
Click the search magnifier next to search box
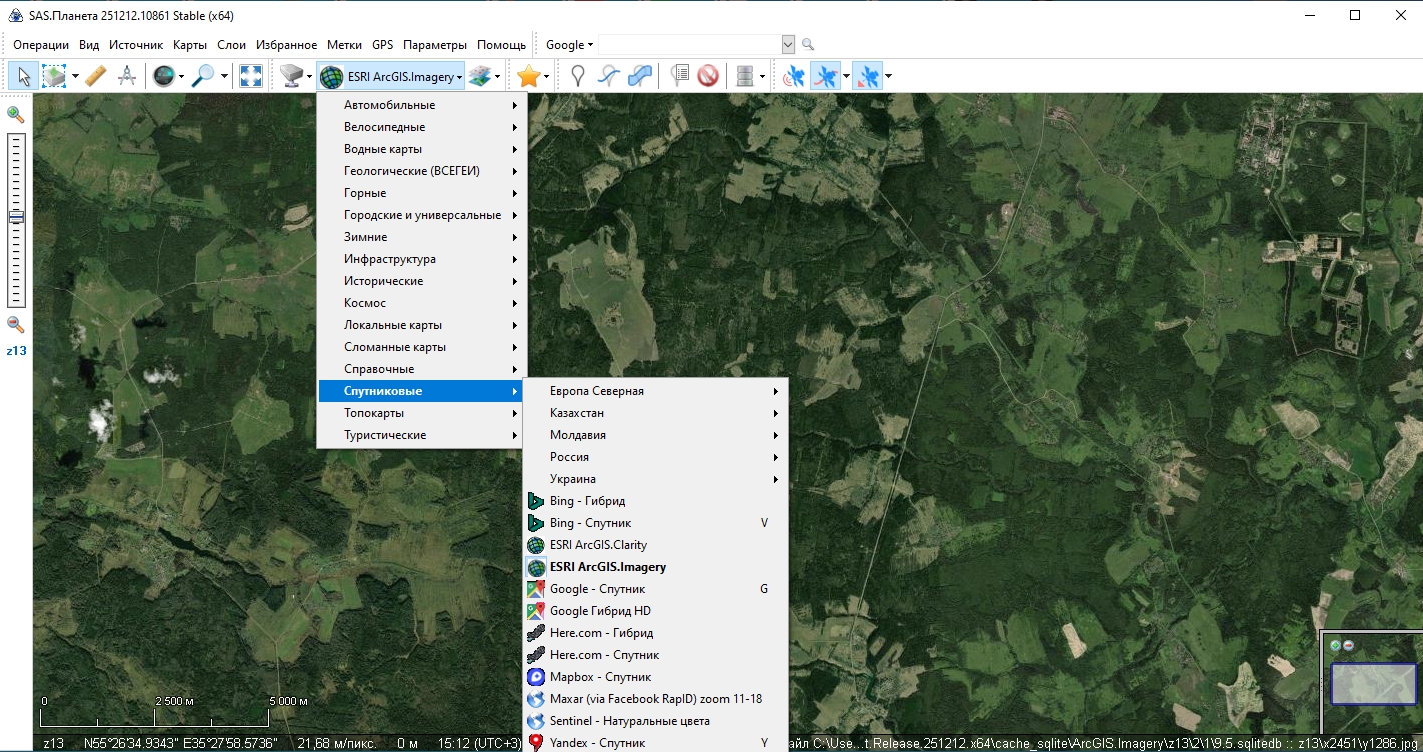(808, 45)
